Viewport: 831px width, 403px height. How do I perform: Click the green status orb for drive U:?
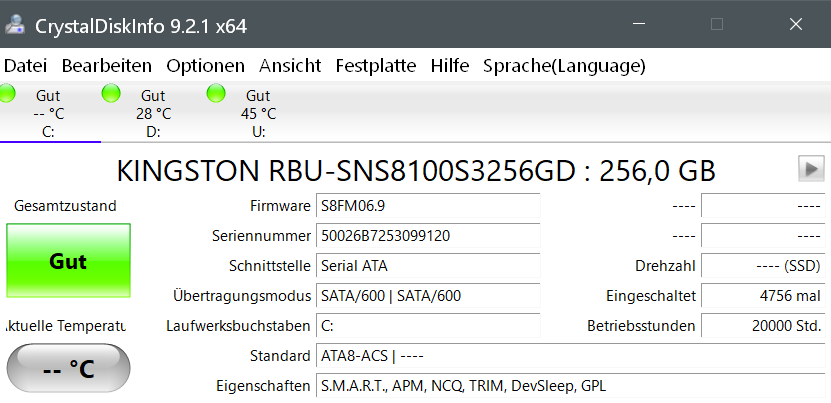pos(216,94)
